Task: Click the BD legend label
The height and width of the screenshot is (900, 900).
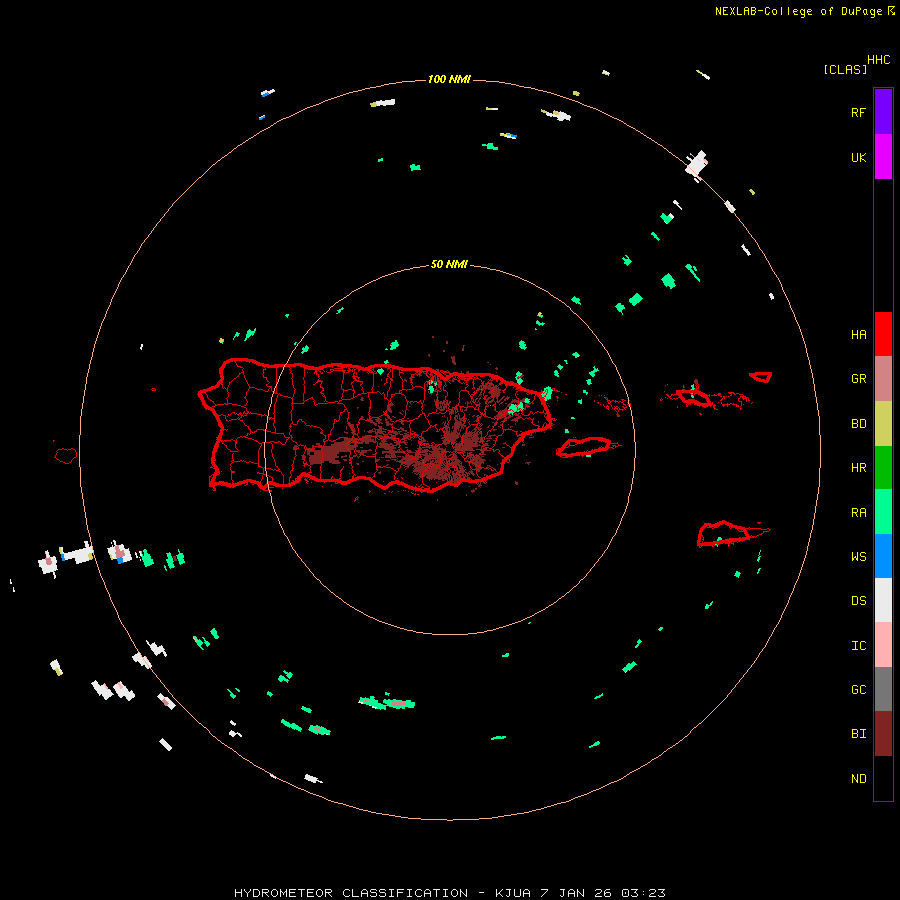Action: [x=858, y=424]
